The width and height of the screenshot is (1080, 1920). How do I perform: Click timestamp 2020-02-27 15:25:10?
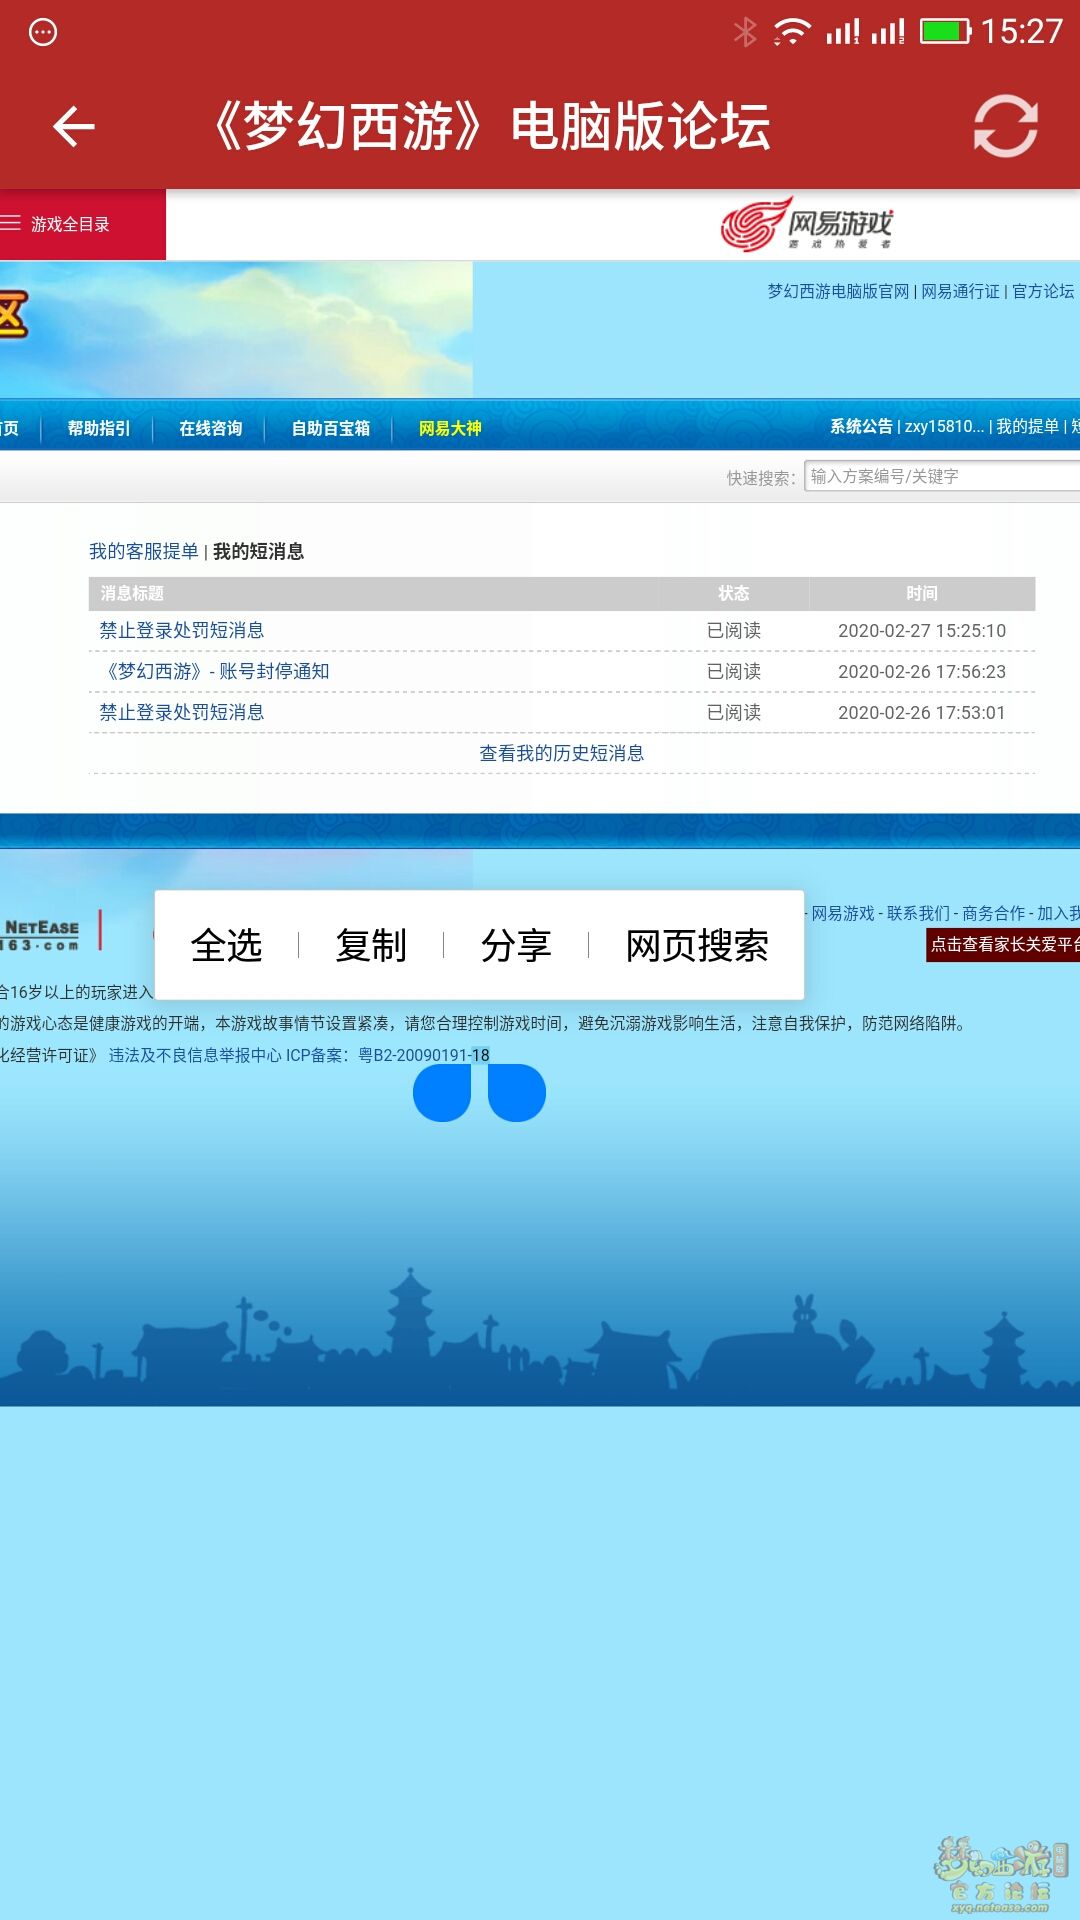pyautogui.click(x=922, y=631)
